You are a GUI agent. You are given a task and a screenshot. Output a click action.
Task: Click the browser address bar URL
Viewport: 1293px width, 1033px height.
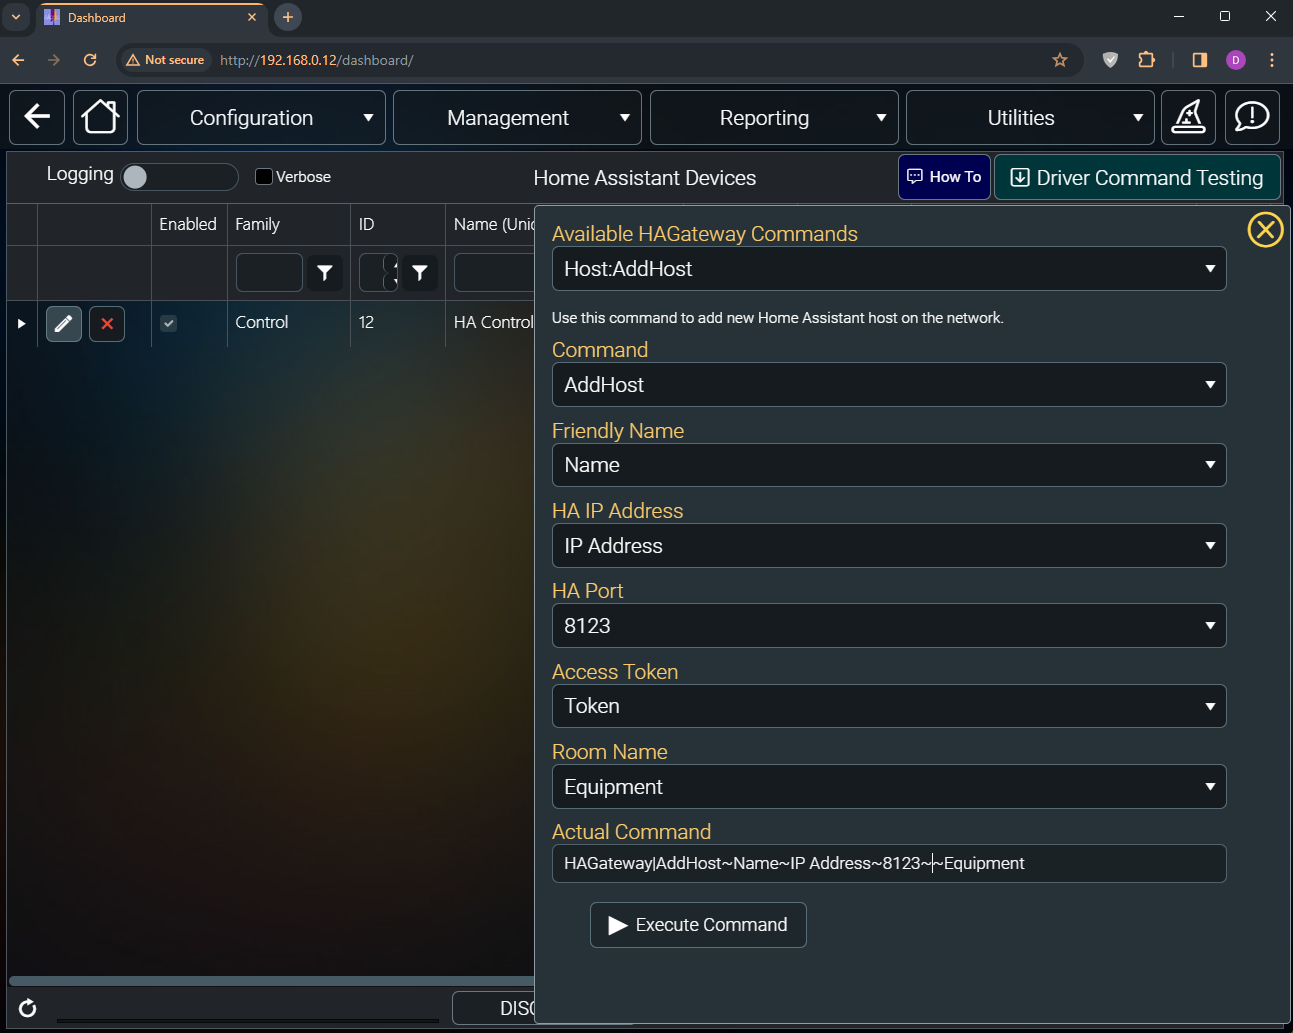tap(316, 60)
